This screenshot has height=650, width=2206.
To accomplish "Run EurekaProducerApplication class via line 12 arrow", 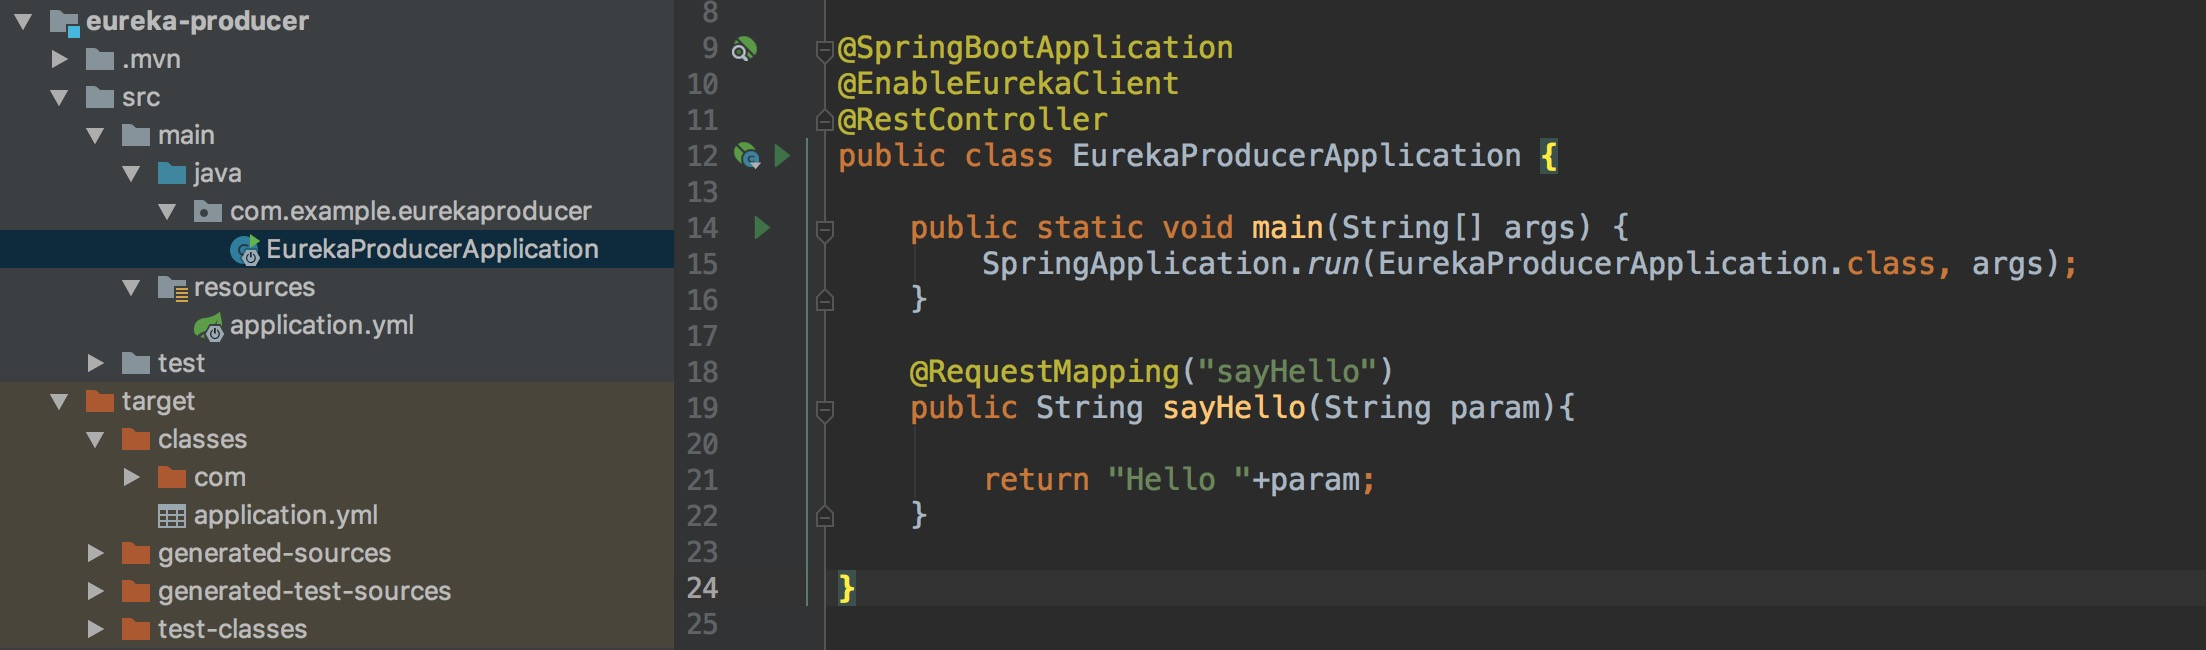I will coord(782,156).
